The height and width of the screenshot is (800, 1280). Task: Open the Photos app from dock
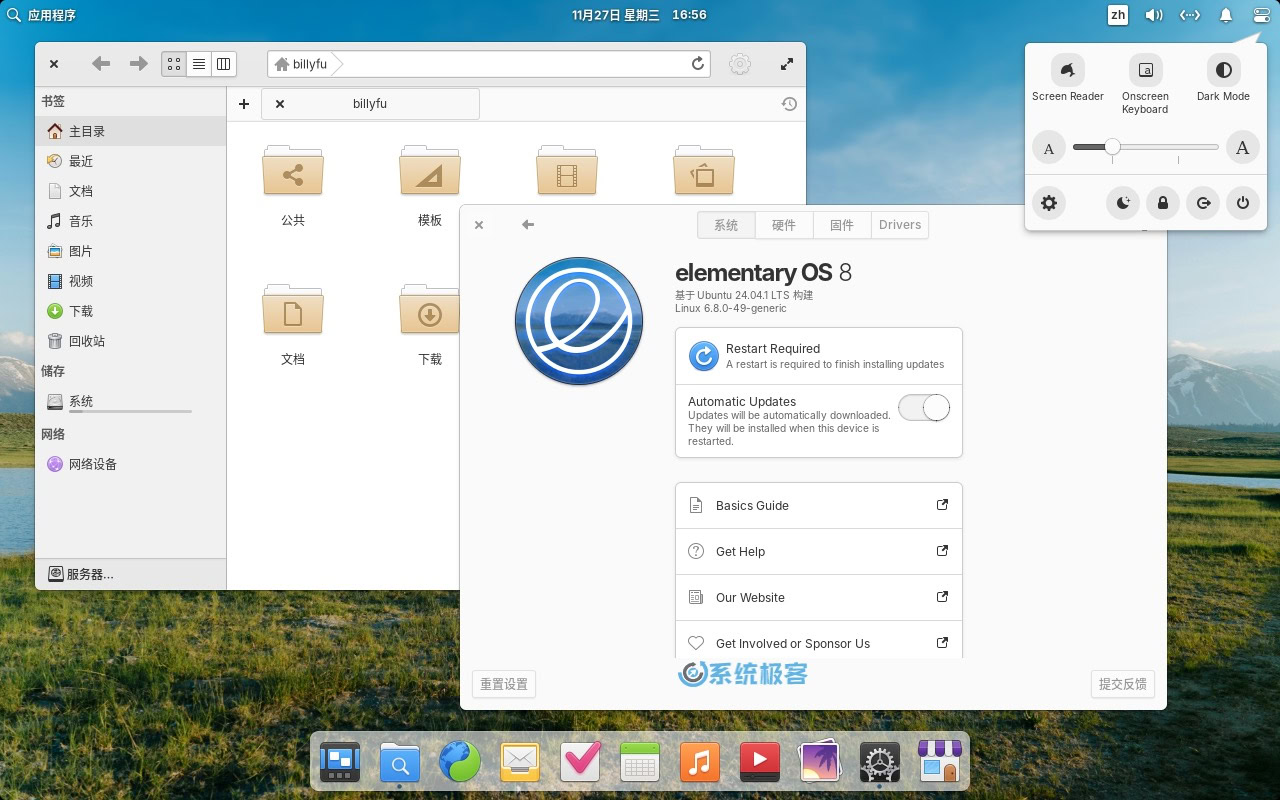click(820, 763)
